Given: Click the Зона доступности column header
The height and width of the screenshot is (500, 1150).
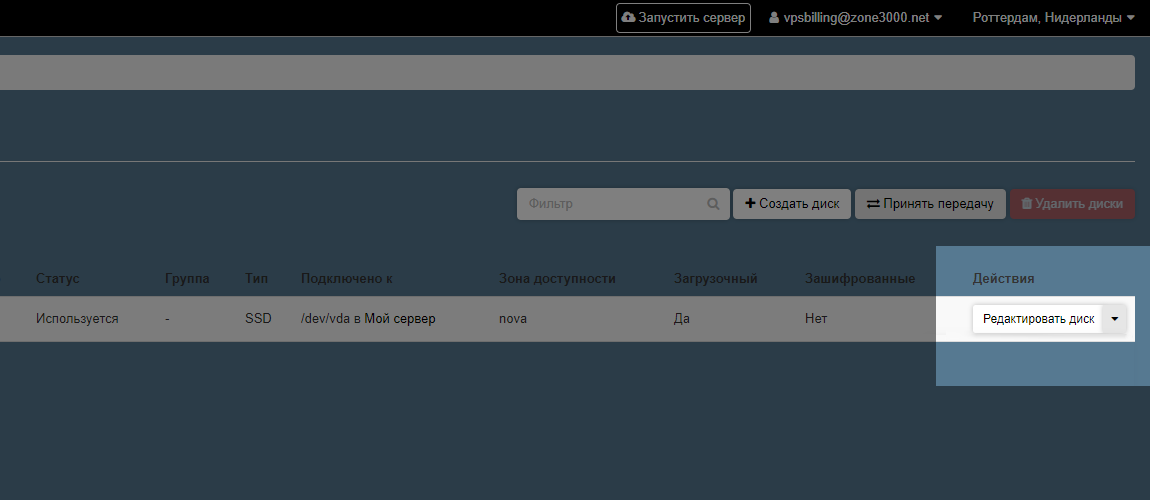Looking at the screenshot, I should pyautogui.click(x=557, y=279).
